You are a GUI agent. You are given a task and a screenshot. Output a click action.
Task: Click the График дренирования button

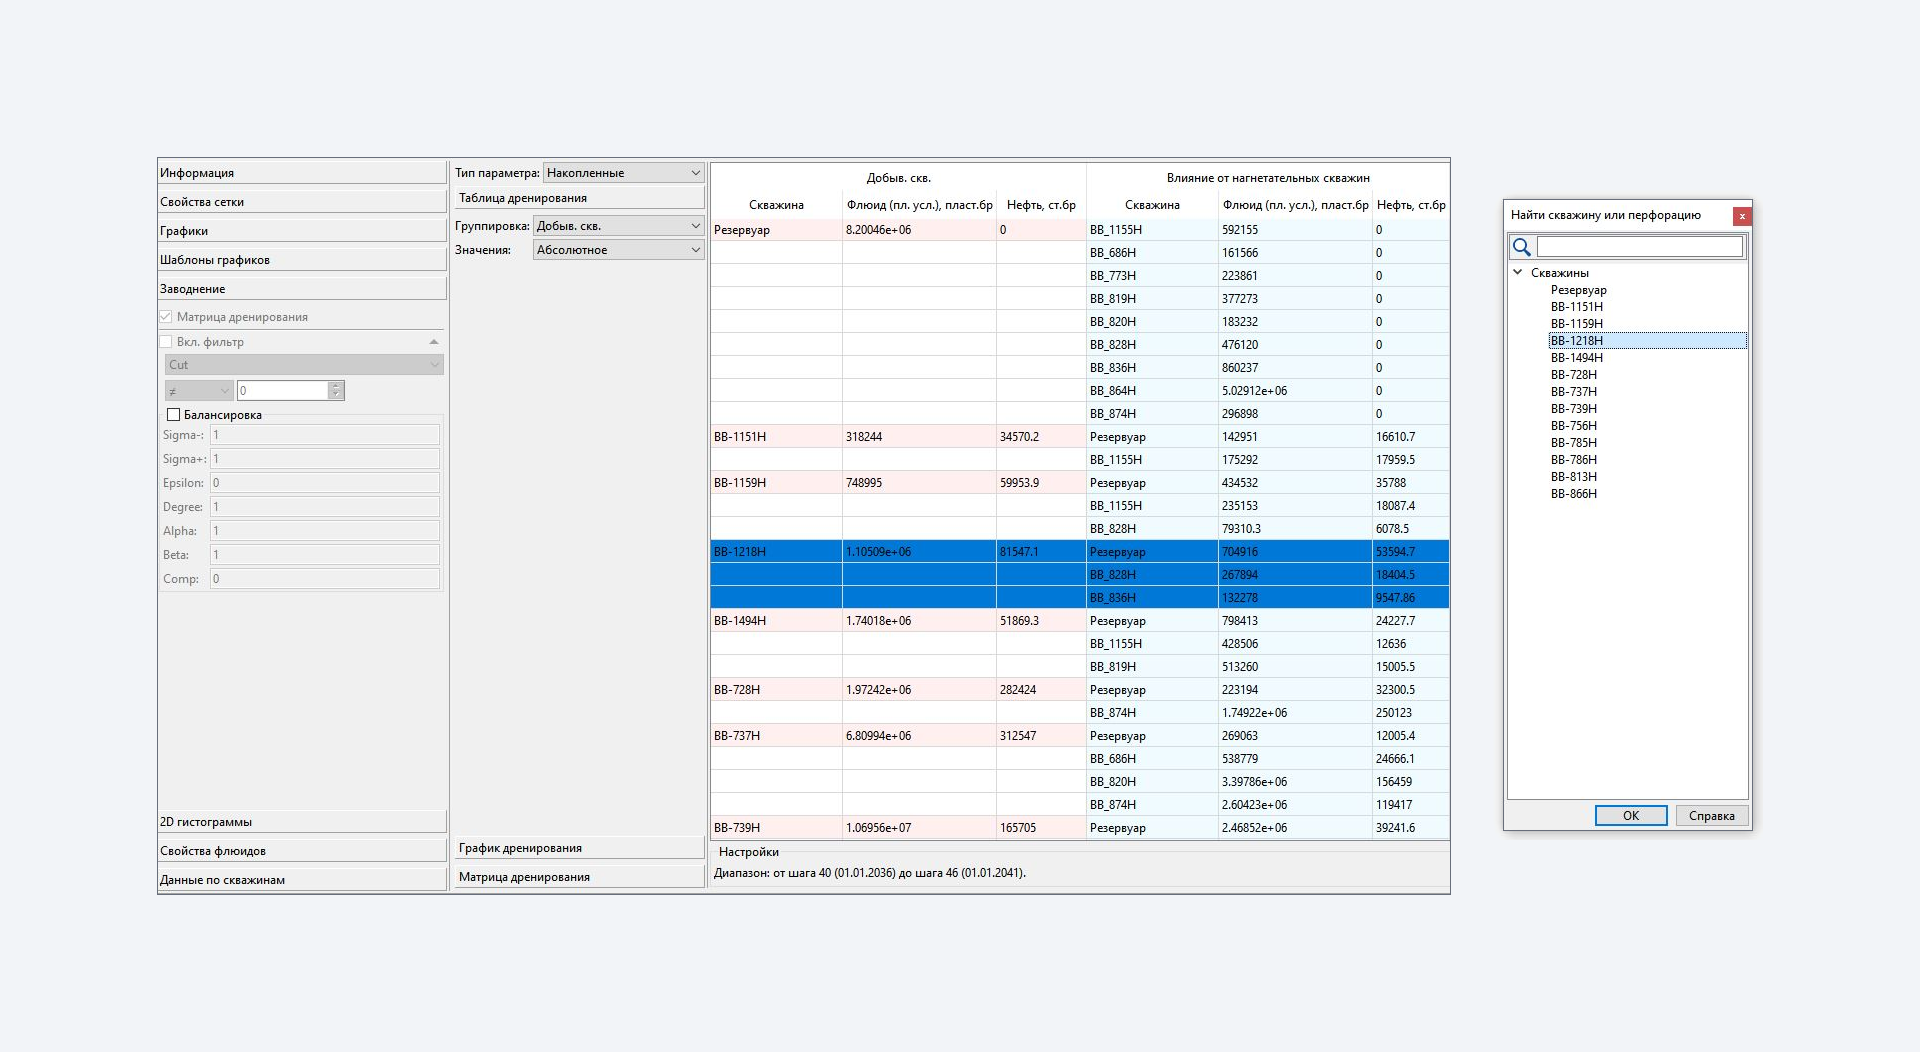point(579,848)
